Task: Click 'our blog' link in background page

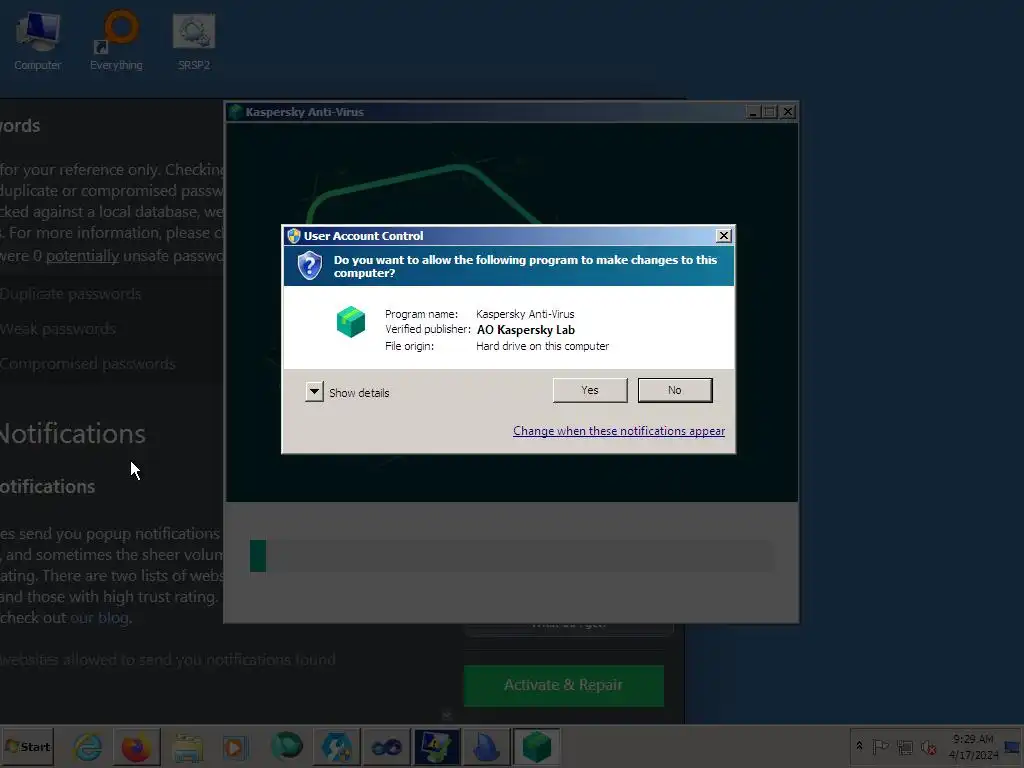Action: point(100,618)
